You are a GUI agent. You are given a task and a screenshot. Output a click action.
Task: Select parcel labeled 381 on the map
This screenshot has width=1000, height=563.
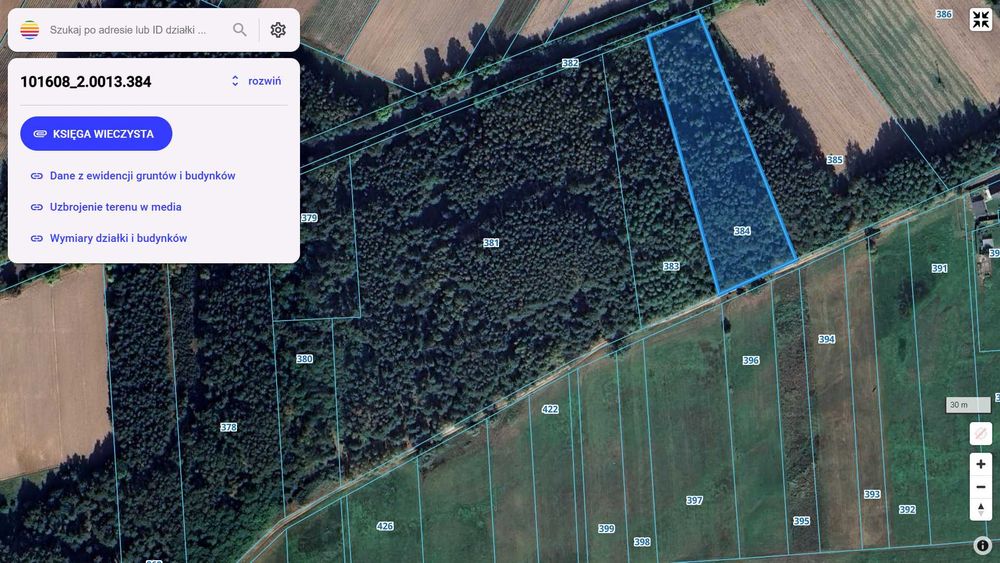pyautogui.click(x=491, y=243)
